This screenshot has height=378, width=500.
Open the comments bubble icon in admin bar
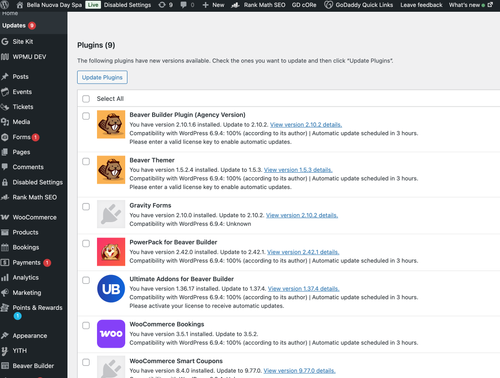pyautogui.click(x=183, y=5)
